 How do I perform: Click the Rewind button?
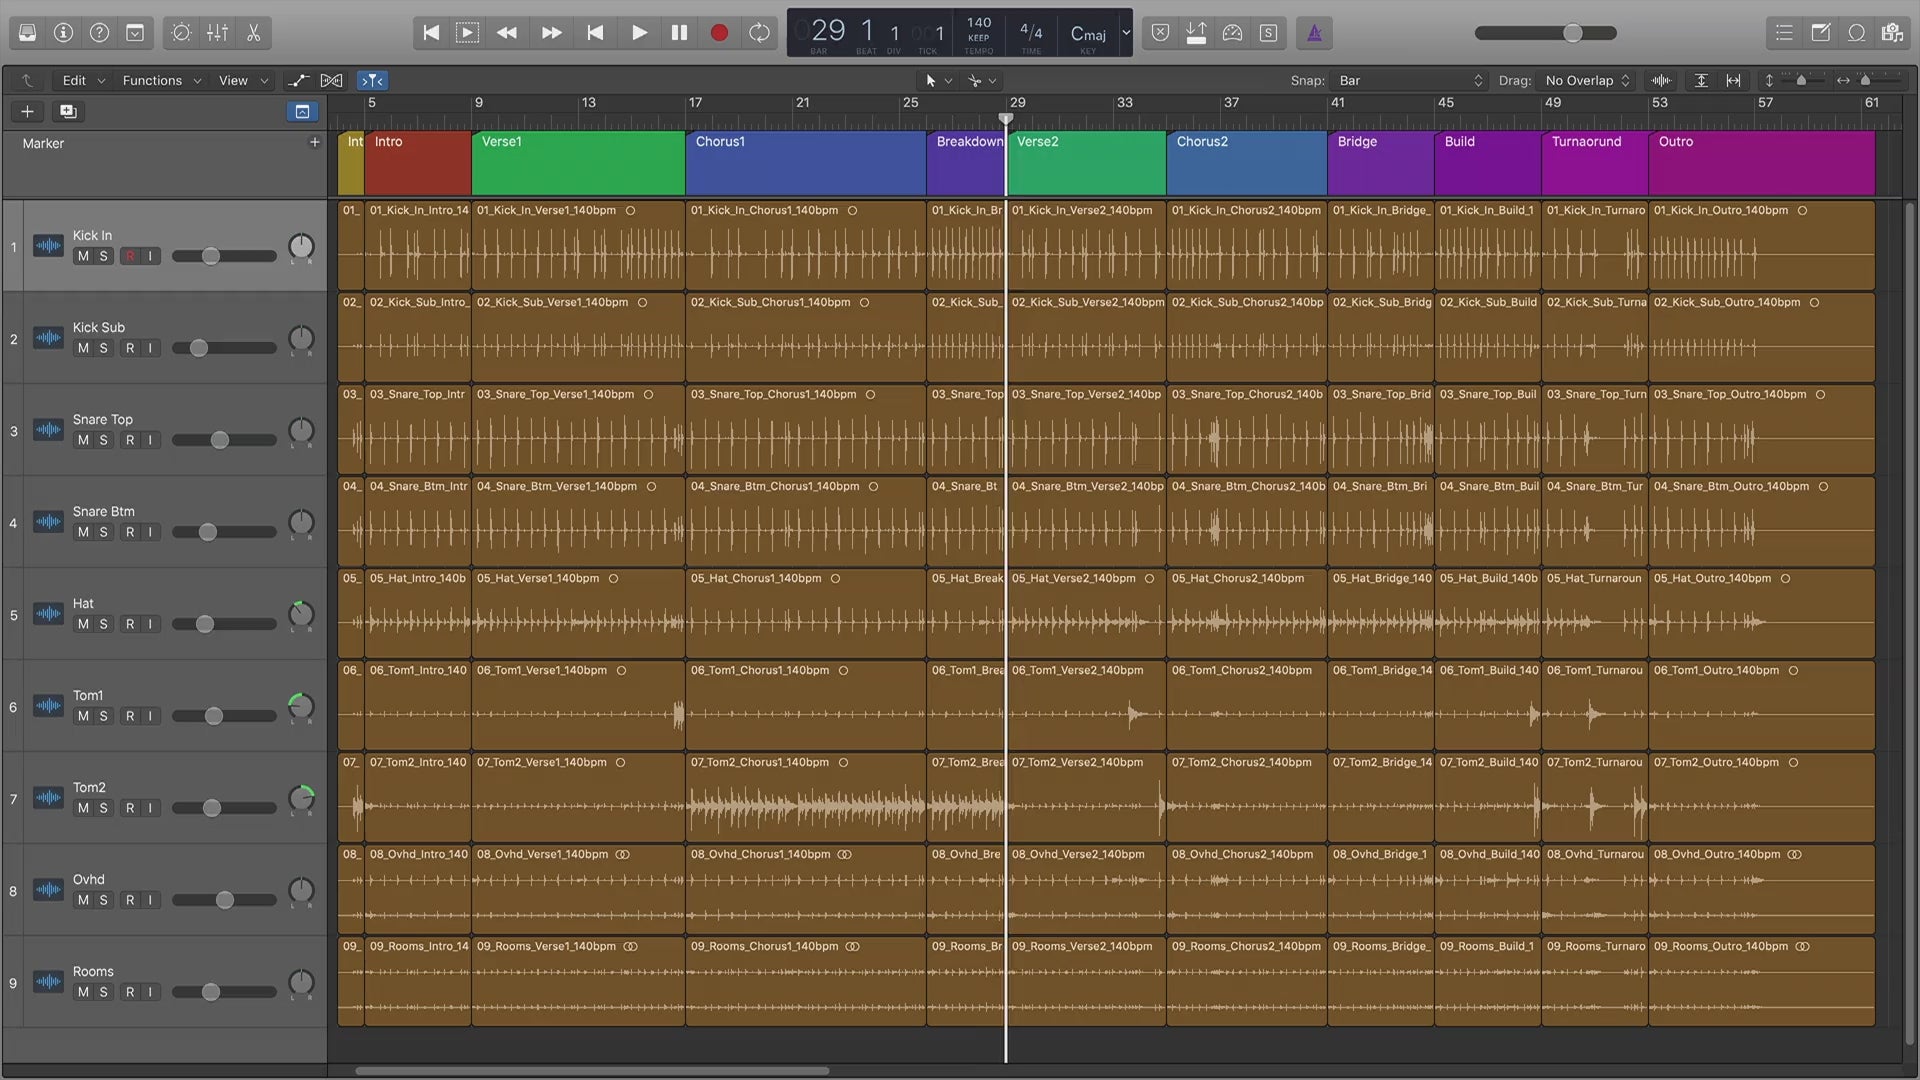507,33
